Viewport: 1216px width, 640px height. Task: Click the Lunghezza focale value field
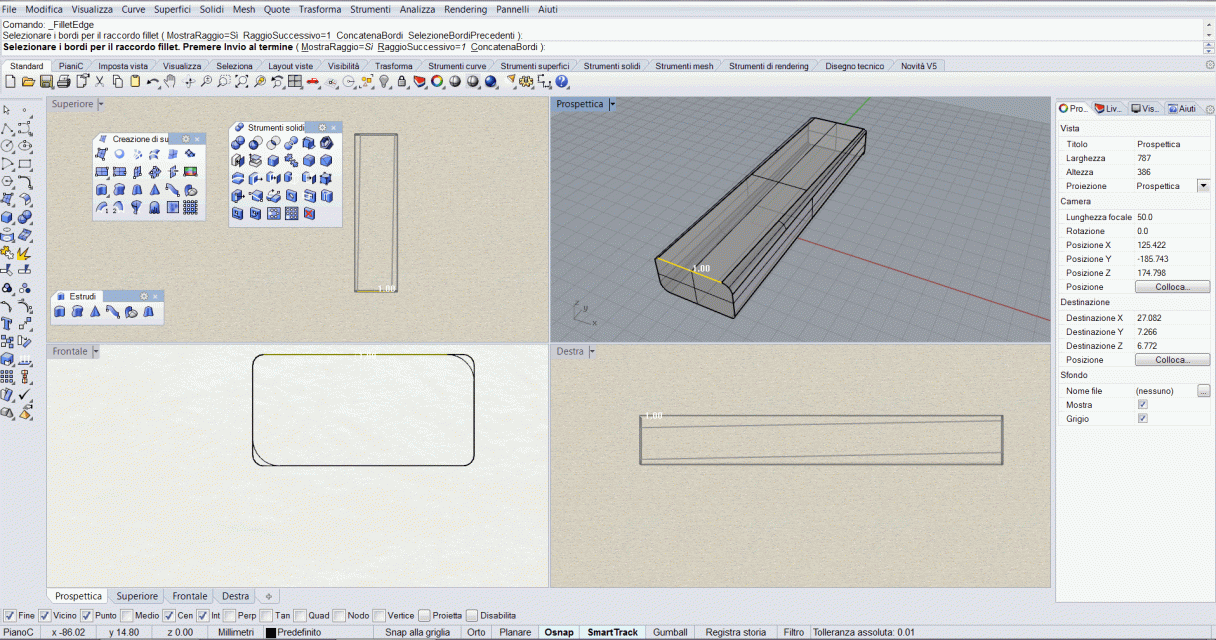tap(1172, 217)
